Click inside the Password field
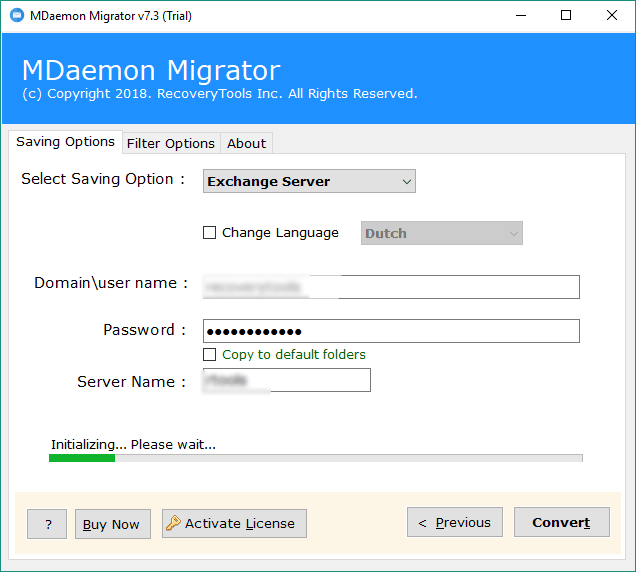This screenshot has width=636, height=572. click(391, 331)
